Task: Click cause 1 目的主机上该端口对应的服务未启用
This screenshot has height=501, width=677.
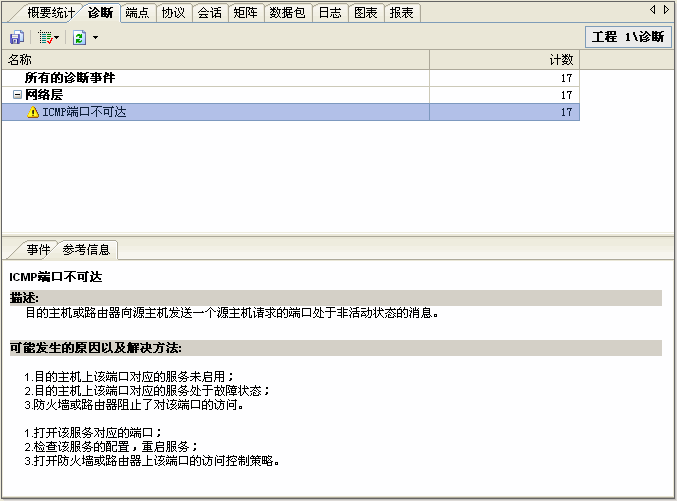Action: click(x=129, y=377)
